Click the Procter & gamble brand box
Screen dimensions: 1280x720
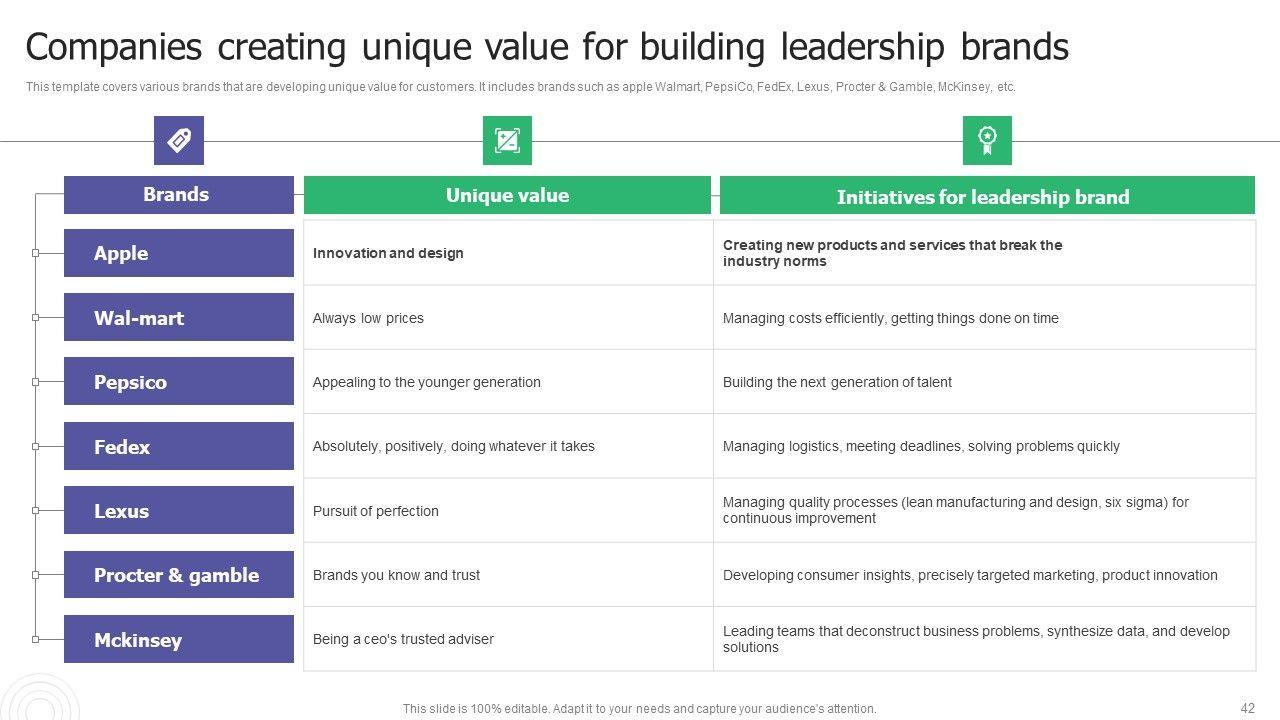178,575
